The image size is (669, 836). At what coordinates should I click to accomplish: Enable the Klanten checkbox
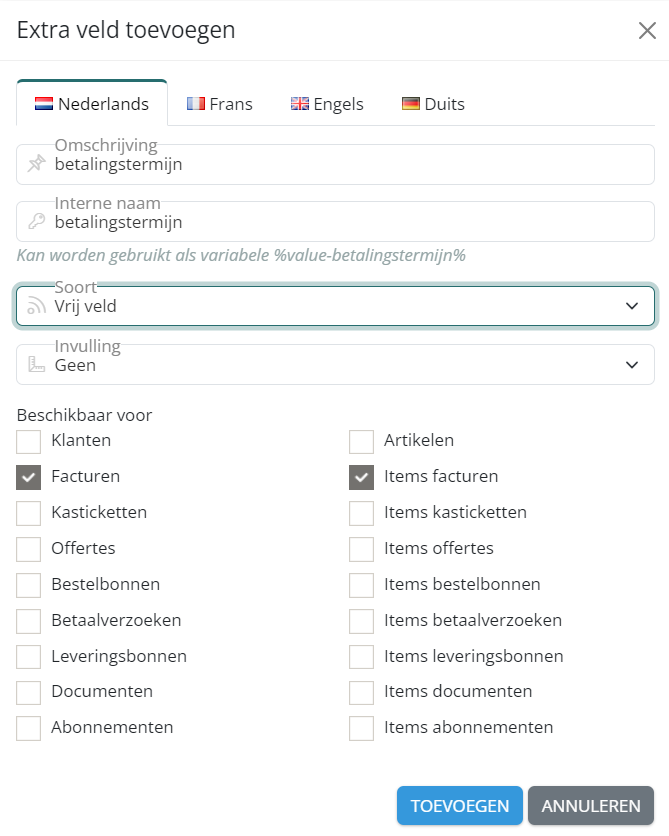pyautogui.click(x=28, y=440)
